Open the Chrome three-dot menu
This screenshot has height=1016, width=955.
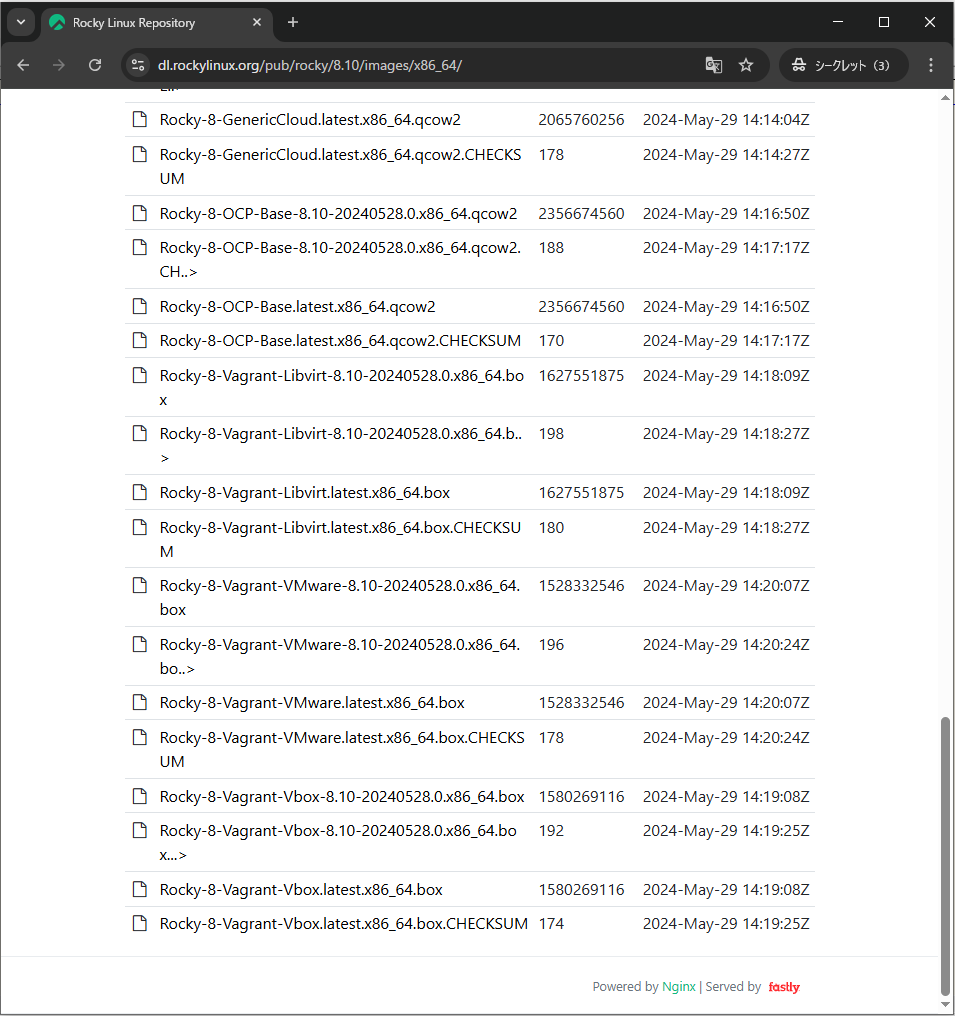(931, 64)
